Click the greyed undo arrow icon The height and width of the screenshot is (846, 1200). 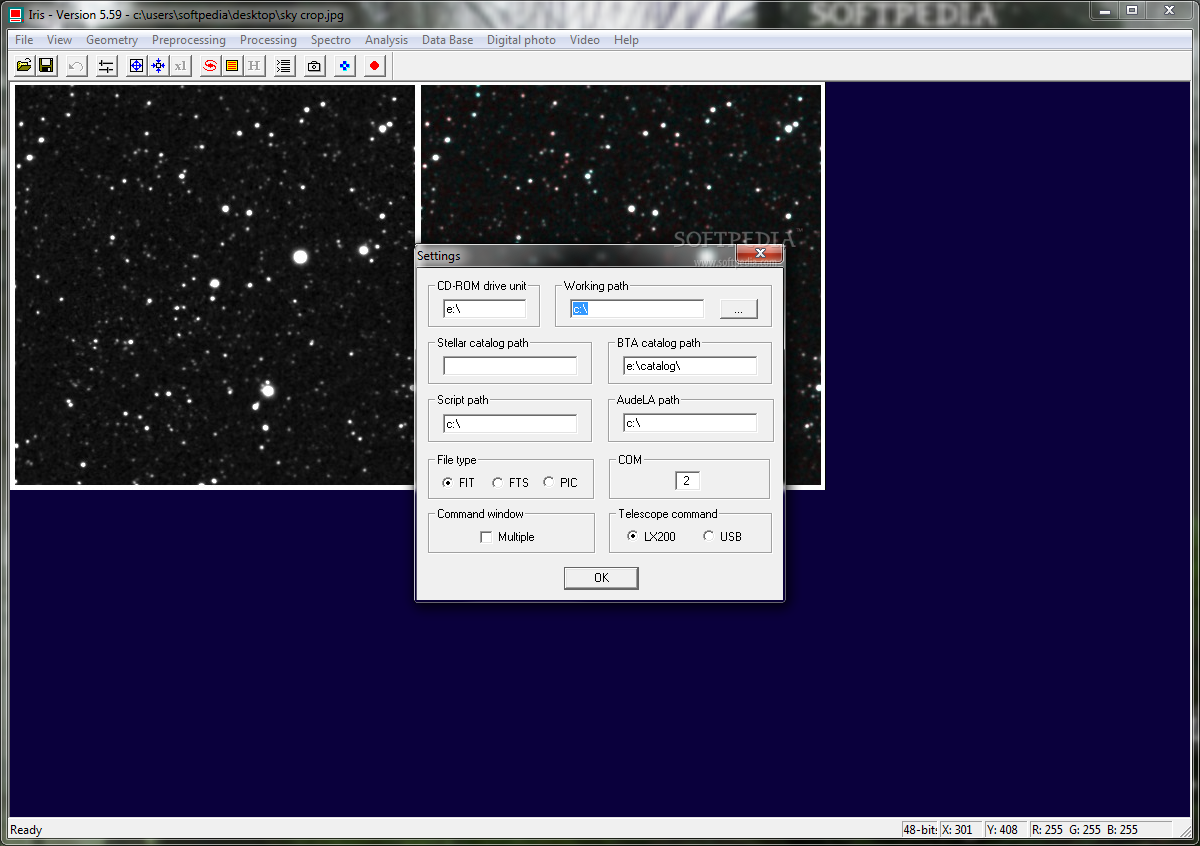pos(76,66)
